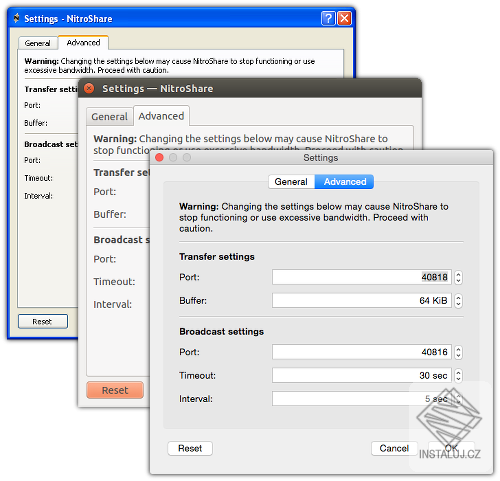Select Advanced tab in Ubuntu window
Screen dimensions: 500x481
point(161,116)
